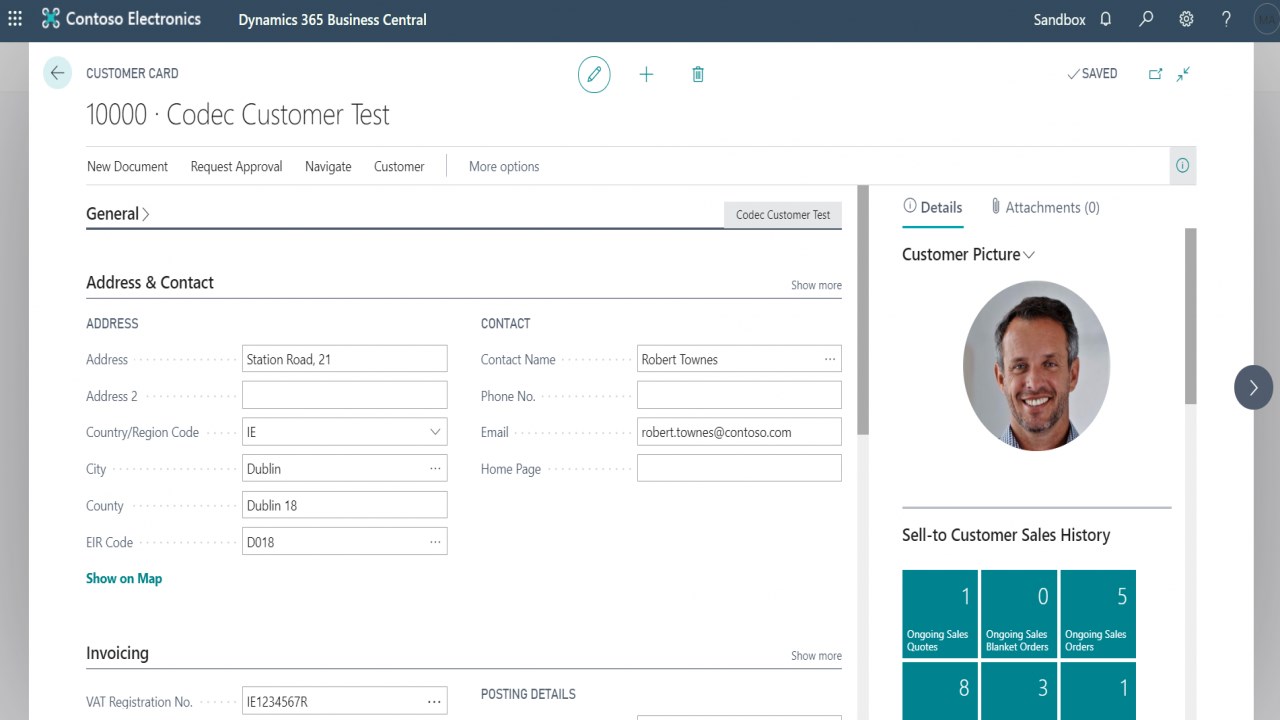Open the New Document menu
Viewport: 1280px width, 720px height.
(127, 167)
